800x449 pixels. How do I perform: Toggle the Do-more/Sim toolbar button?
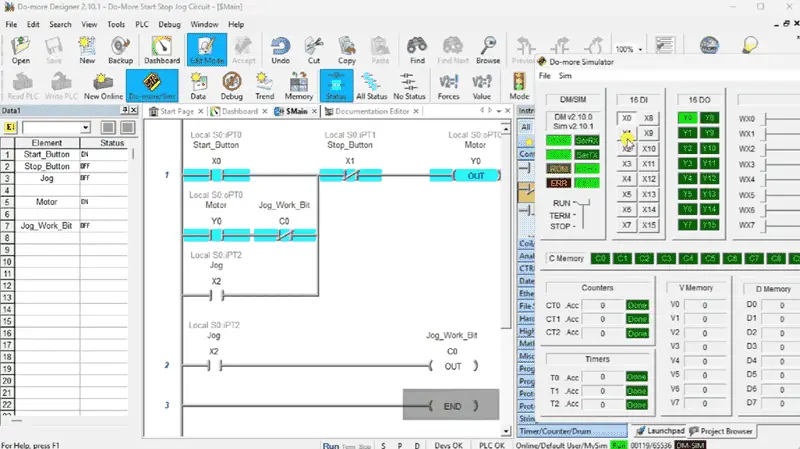[152, 86]
